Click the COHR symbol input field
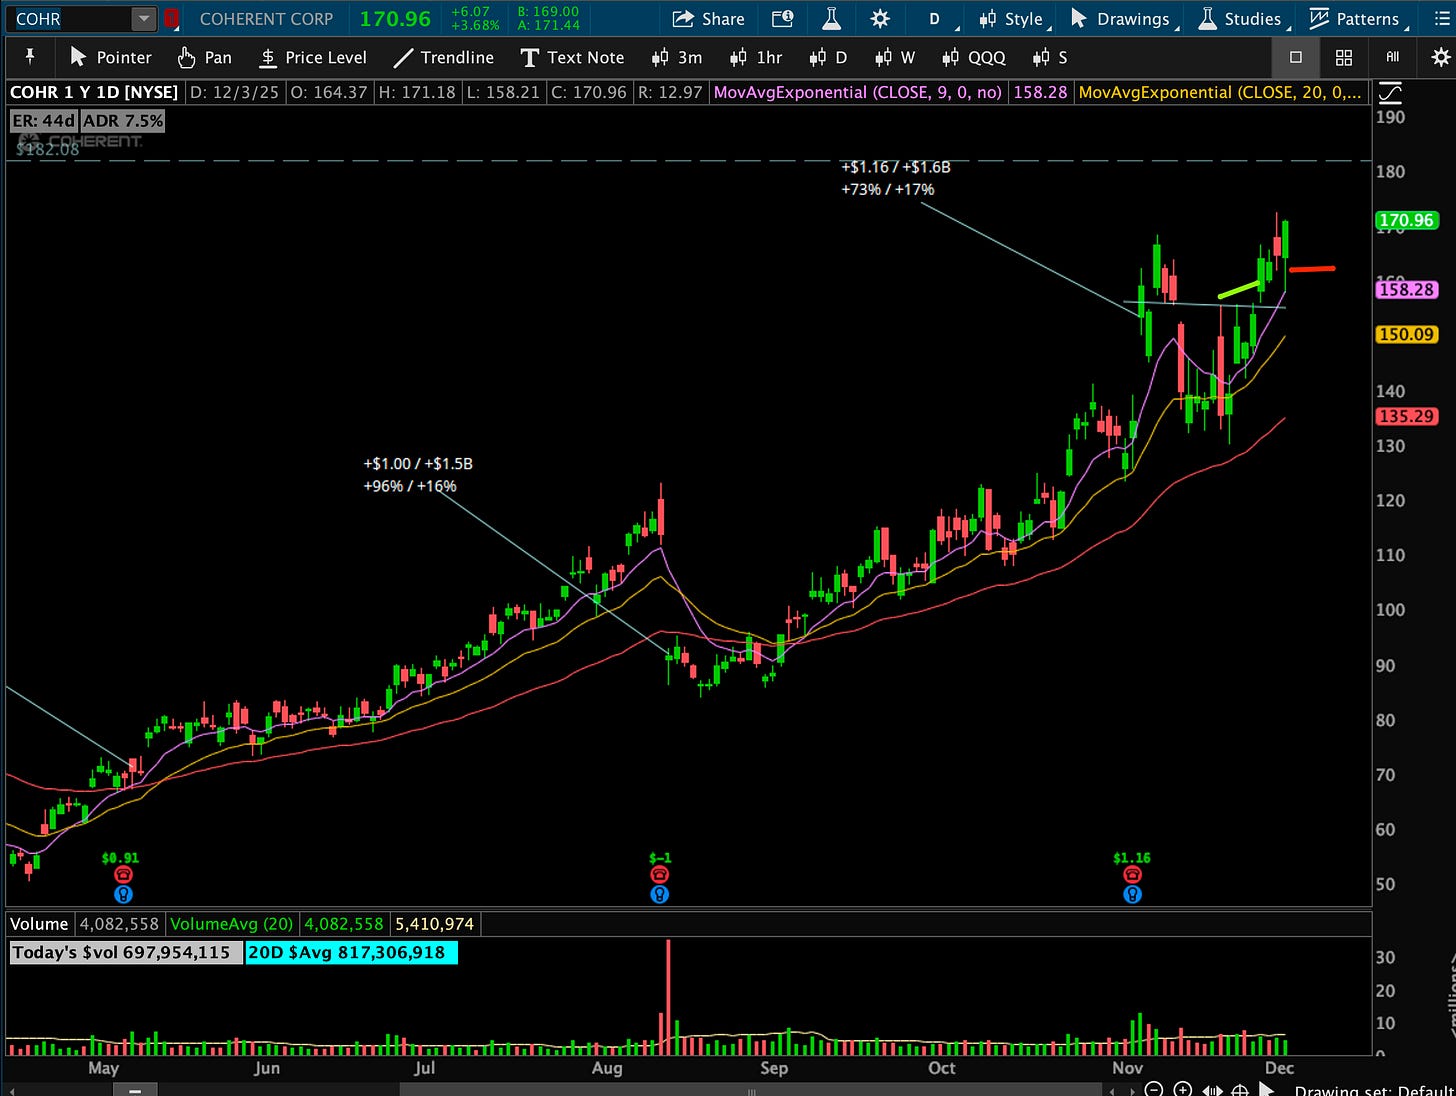The height and width of the screenshot is (1096, 1456). pos(70,18)
